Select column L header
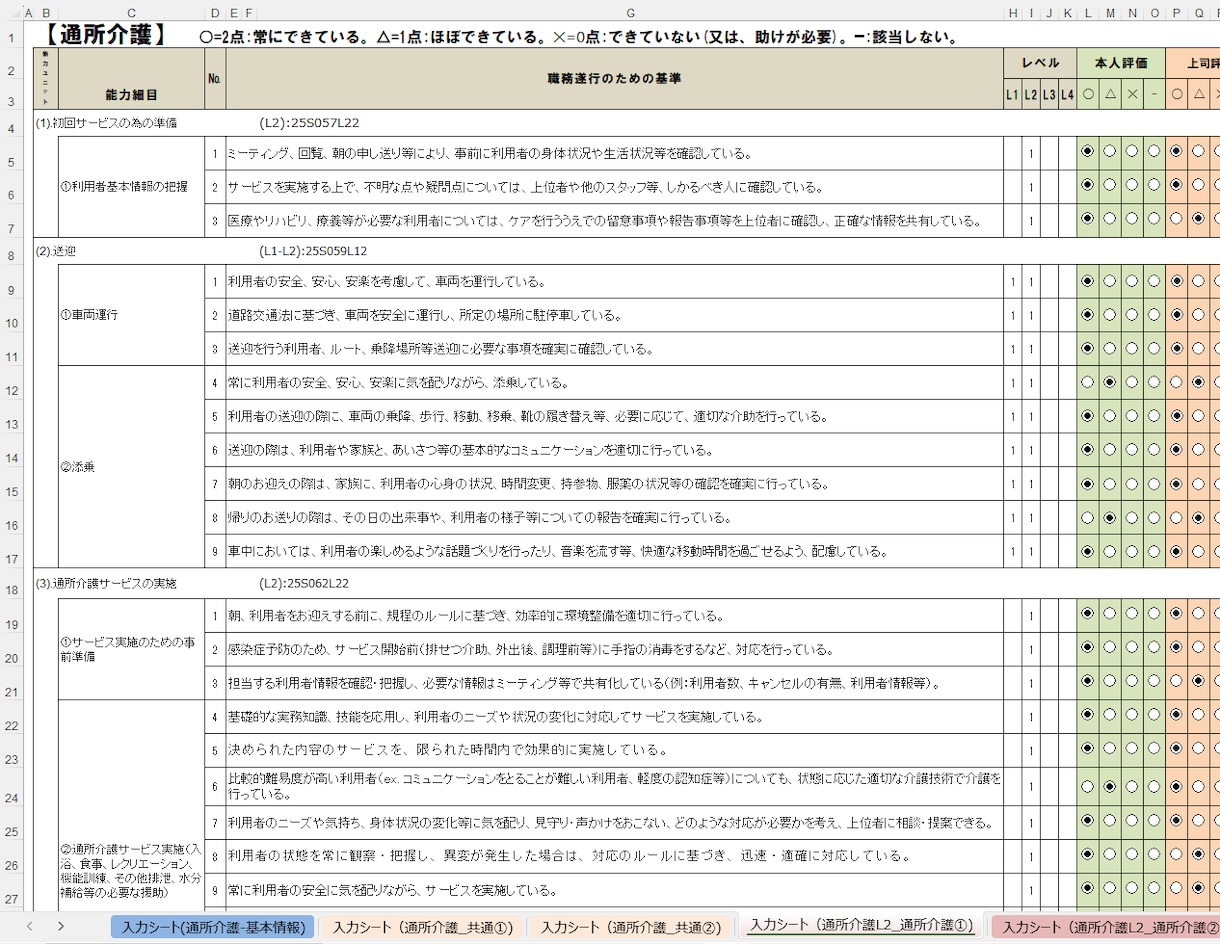Screen dimensions: 1220x944 click(x=1088, y=12)
